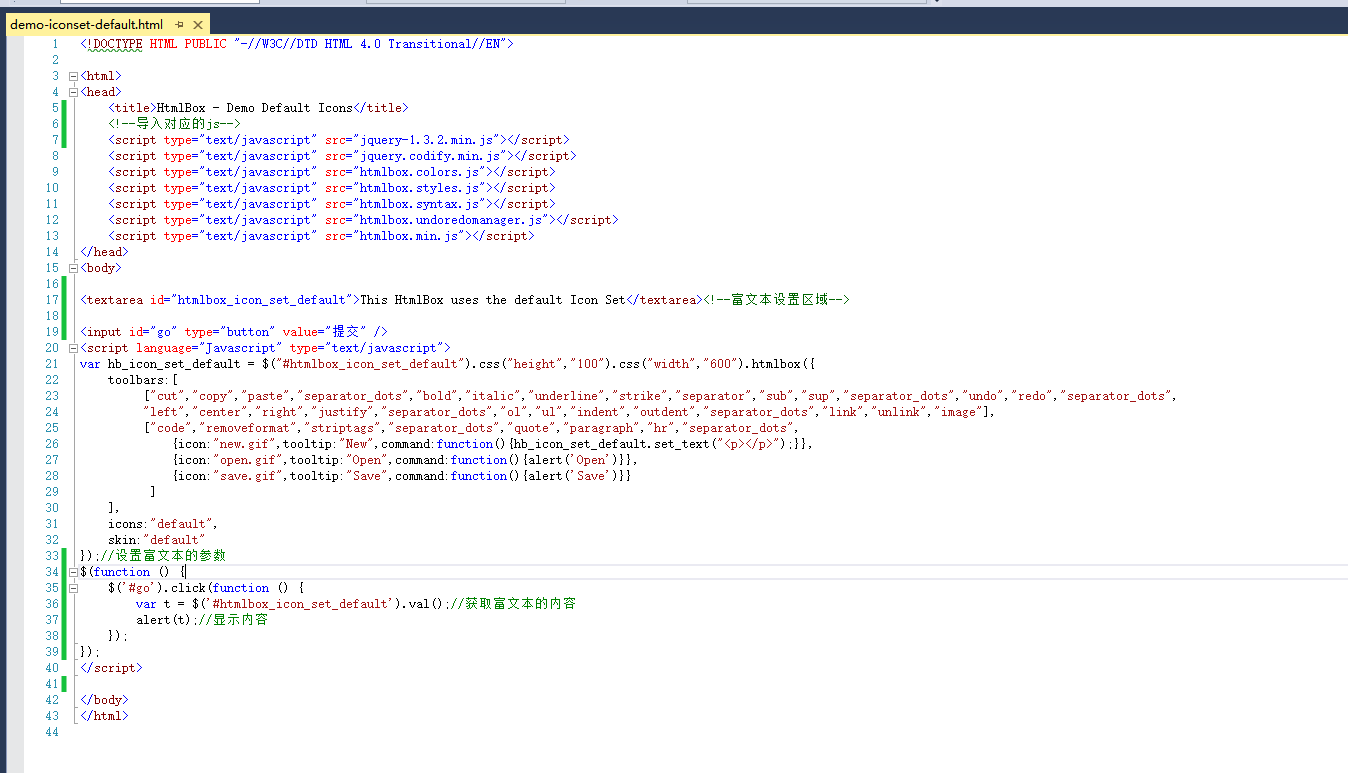This screenshot has height=773, width=1348.
Task: Click the "toolbars:[" property
Action: coord(143,380)
